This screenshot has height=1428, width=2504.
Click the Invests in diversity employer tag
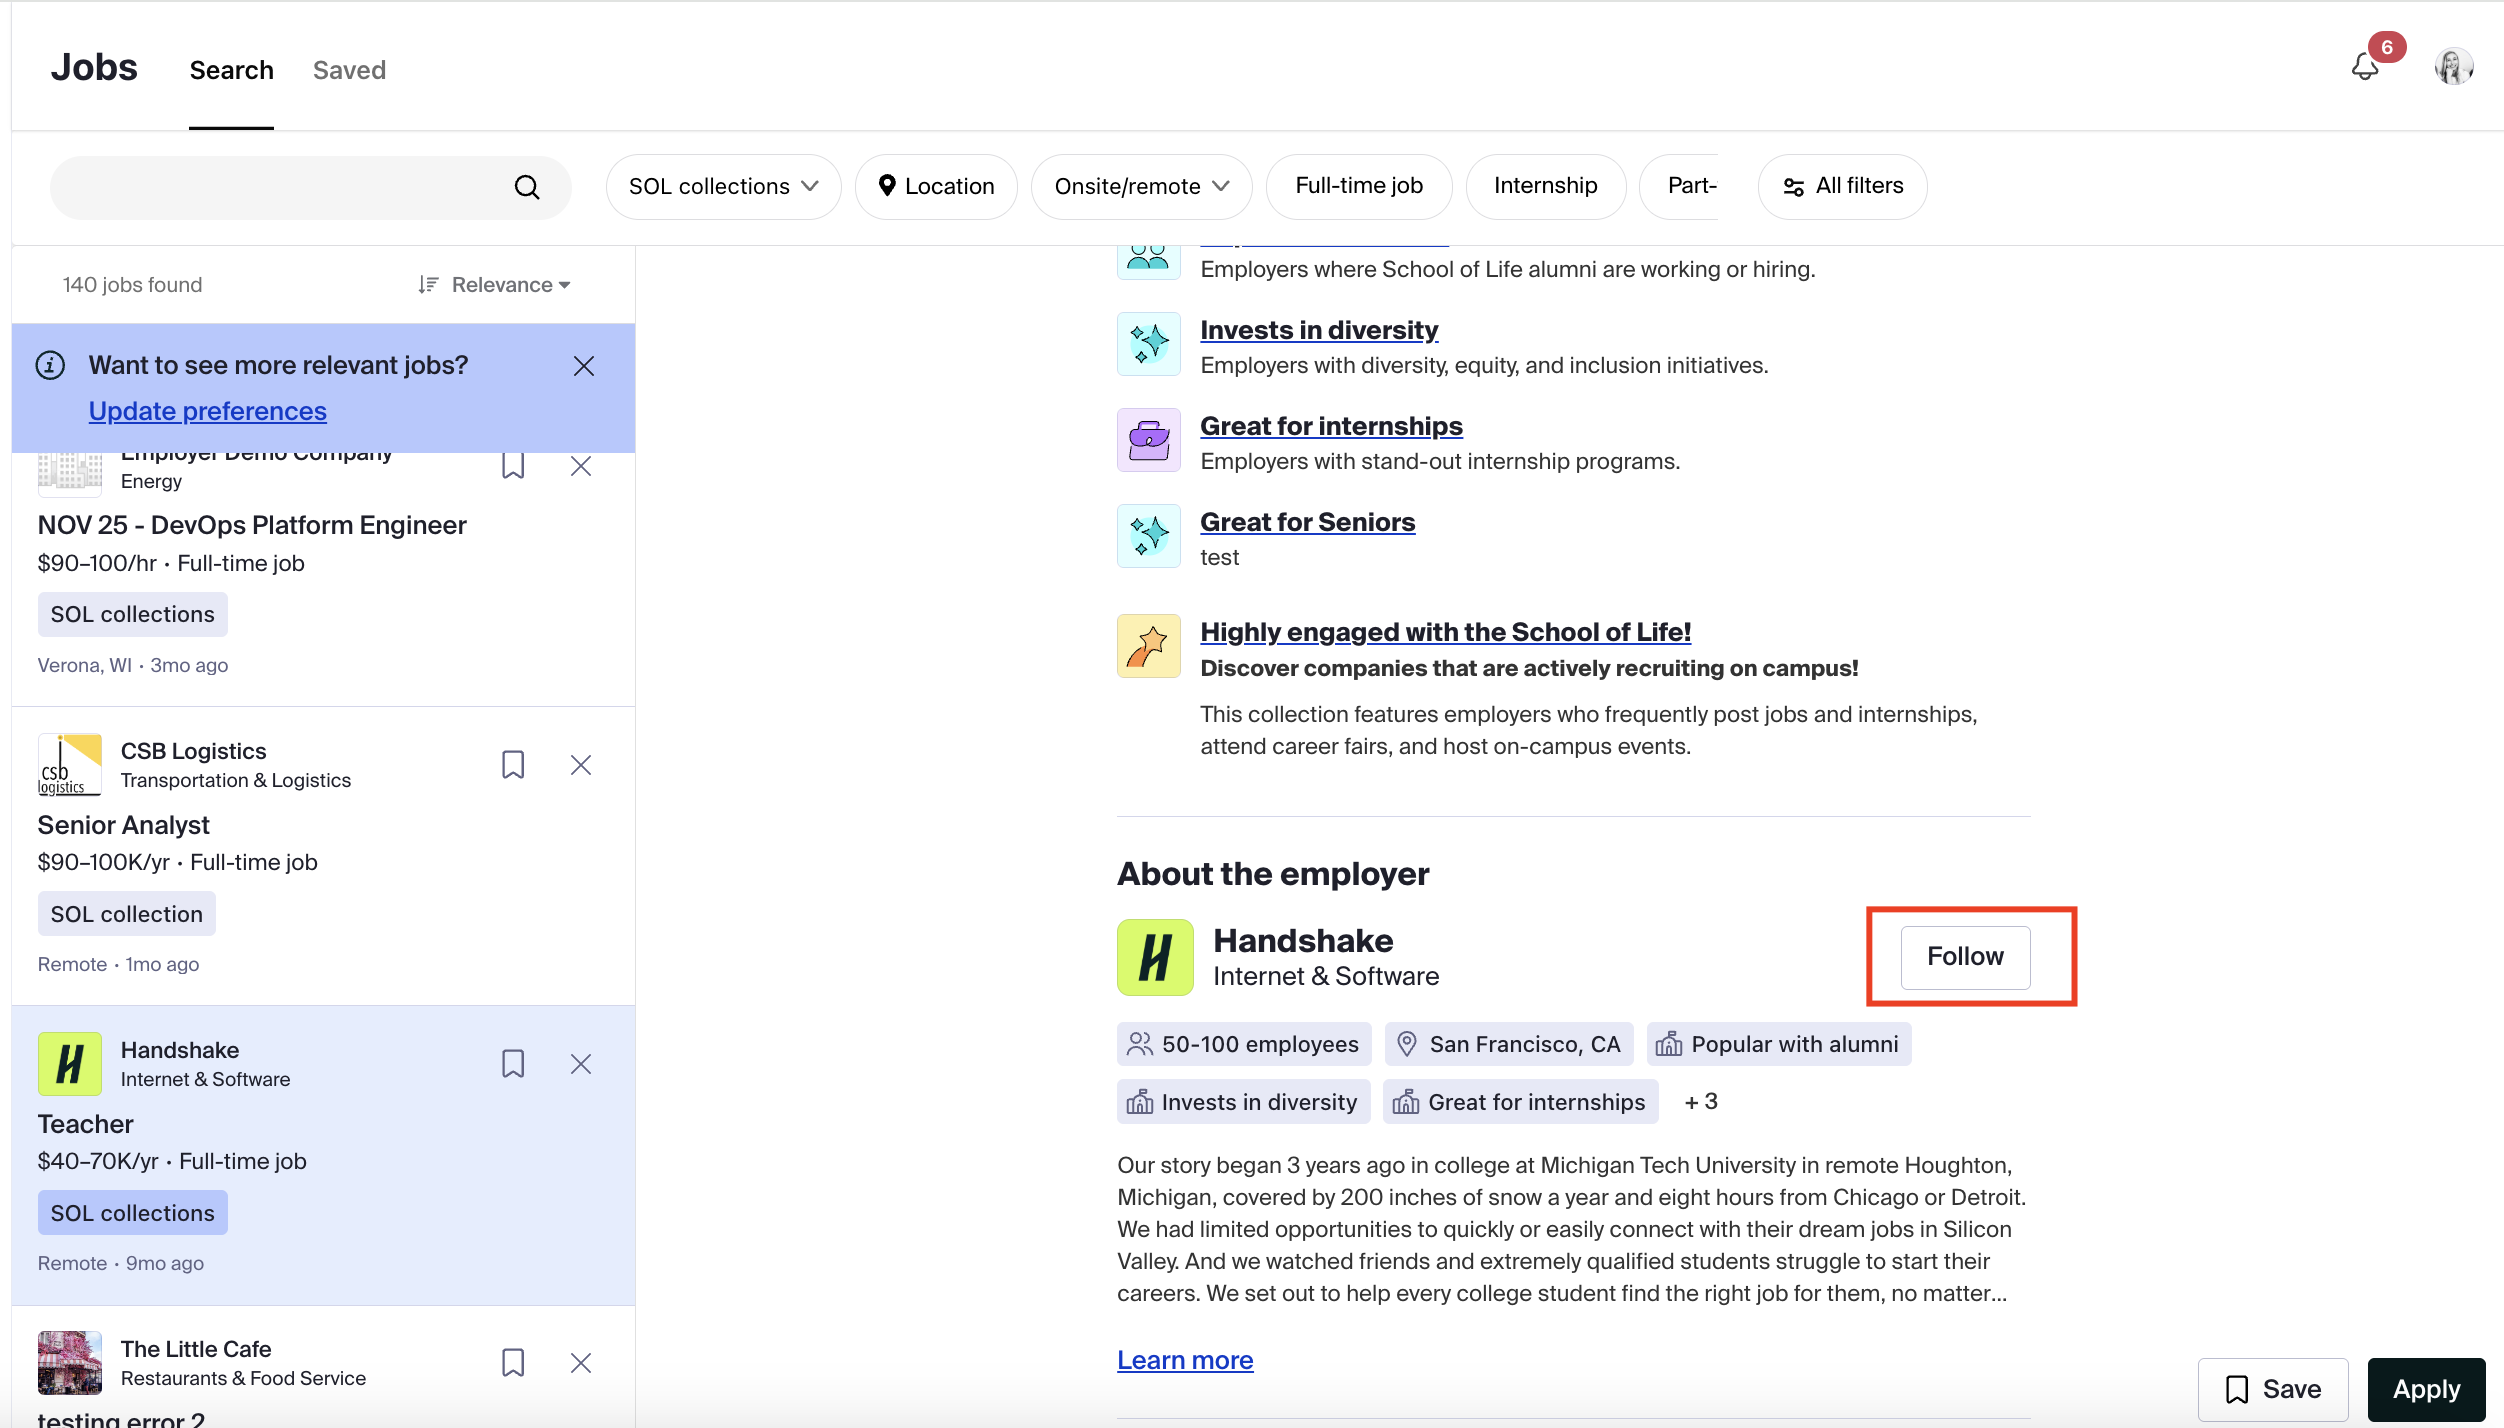(x=1243, y=1102)
